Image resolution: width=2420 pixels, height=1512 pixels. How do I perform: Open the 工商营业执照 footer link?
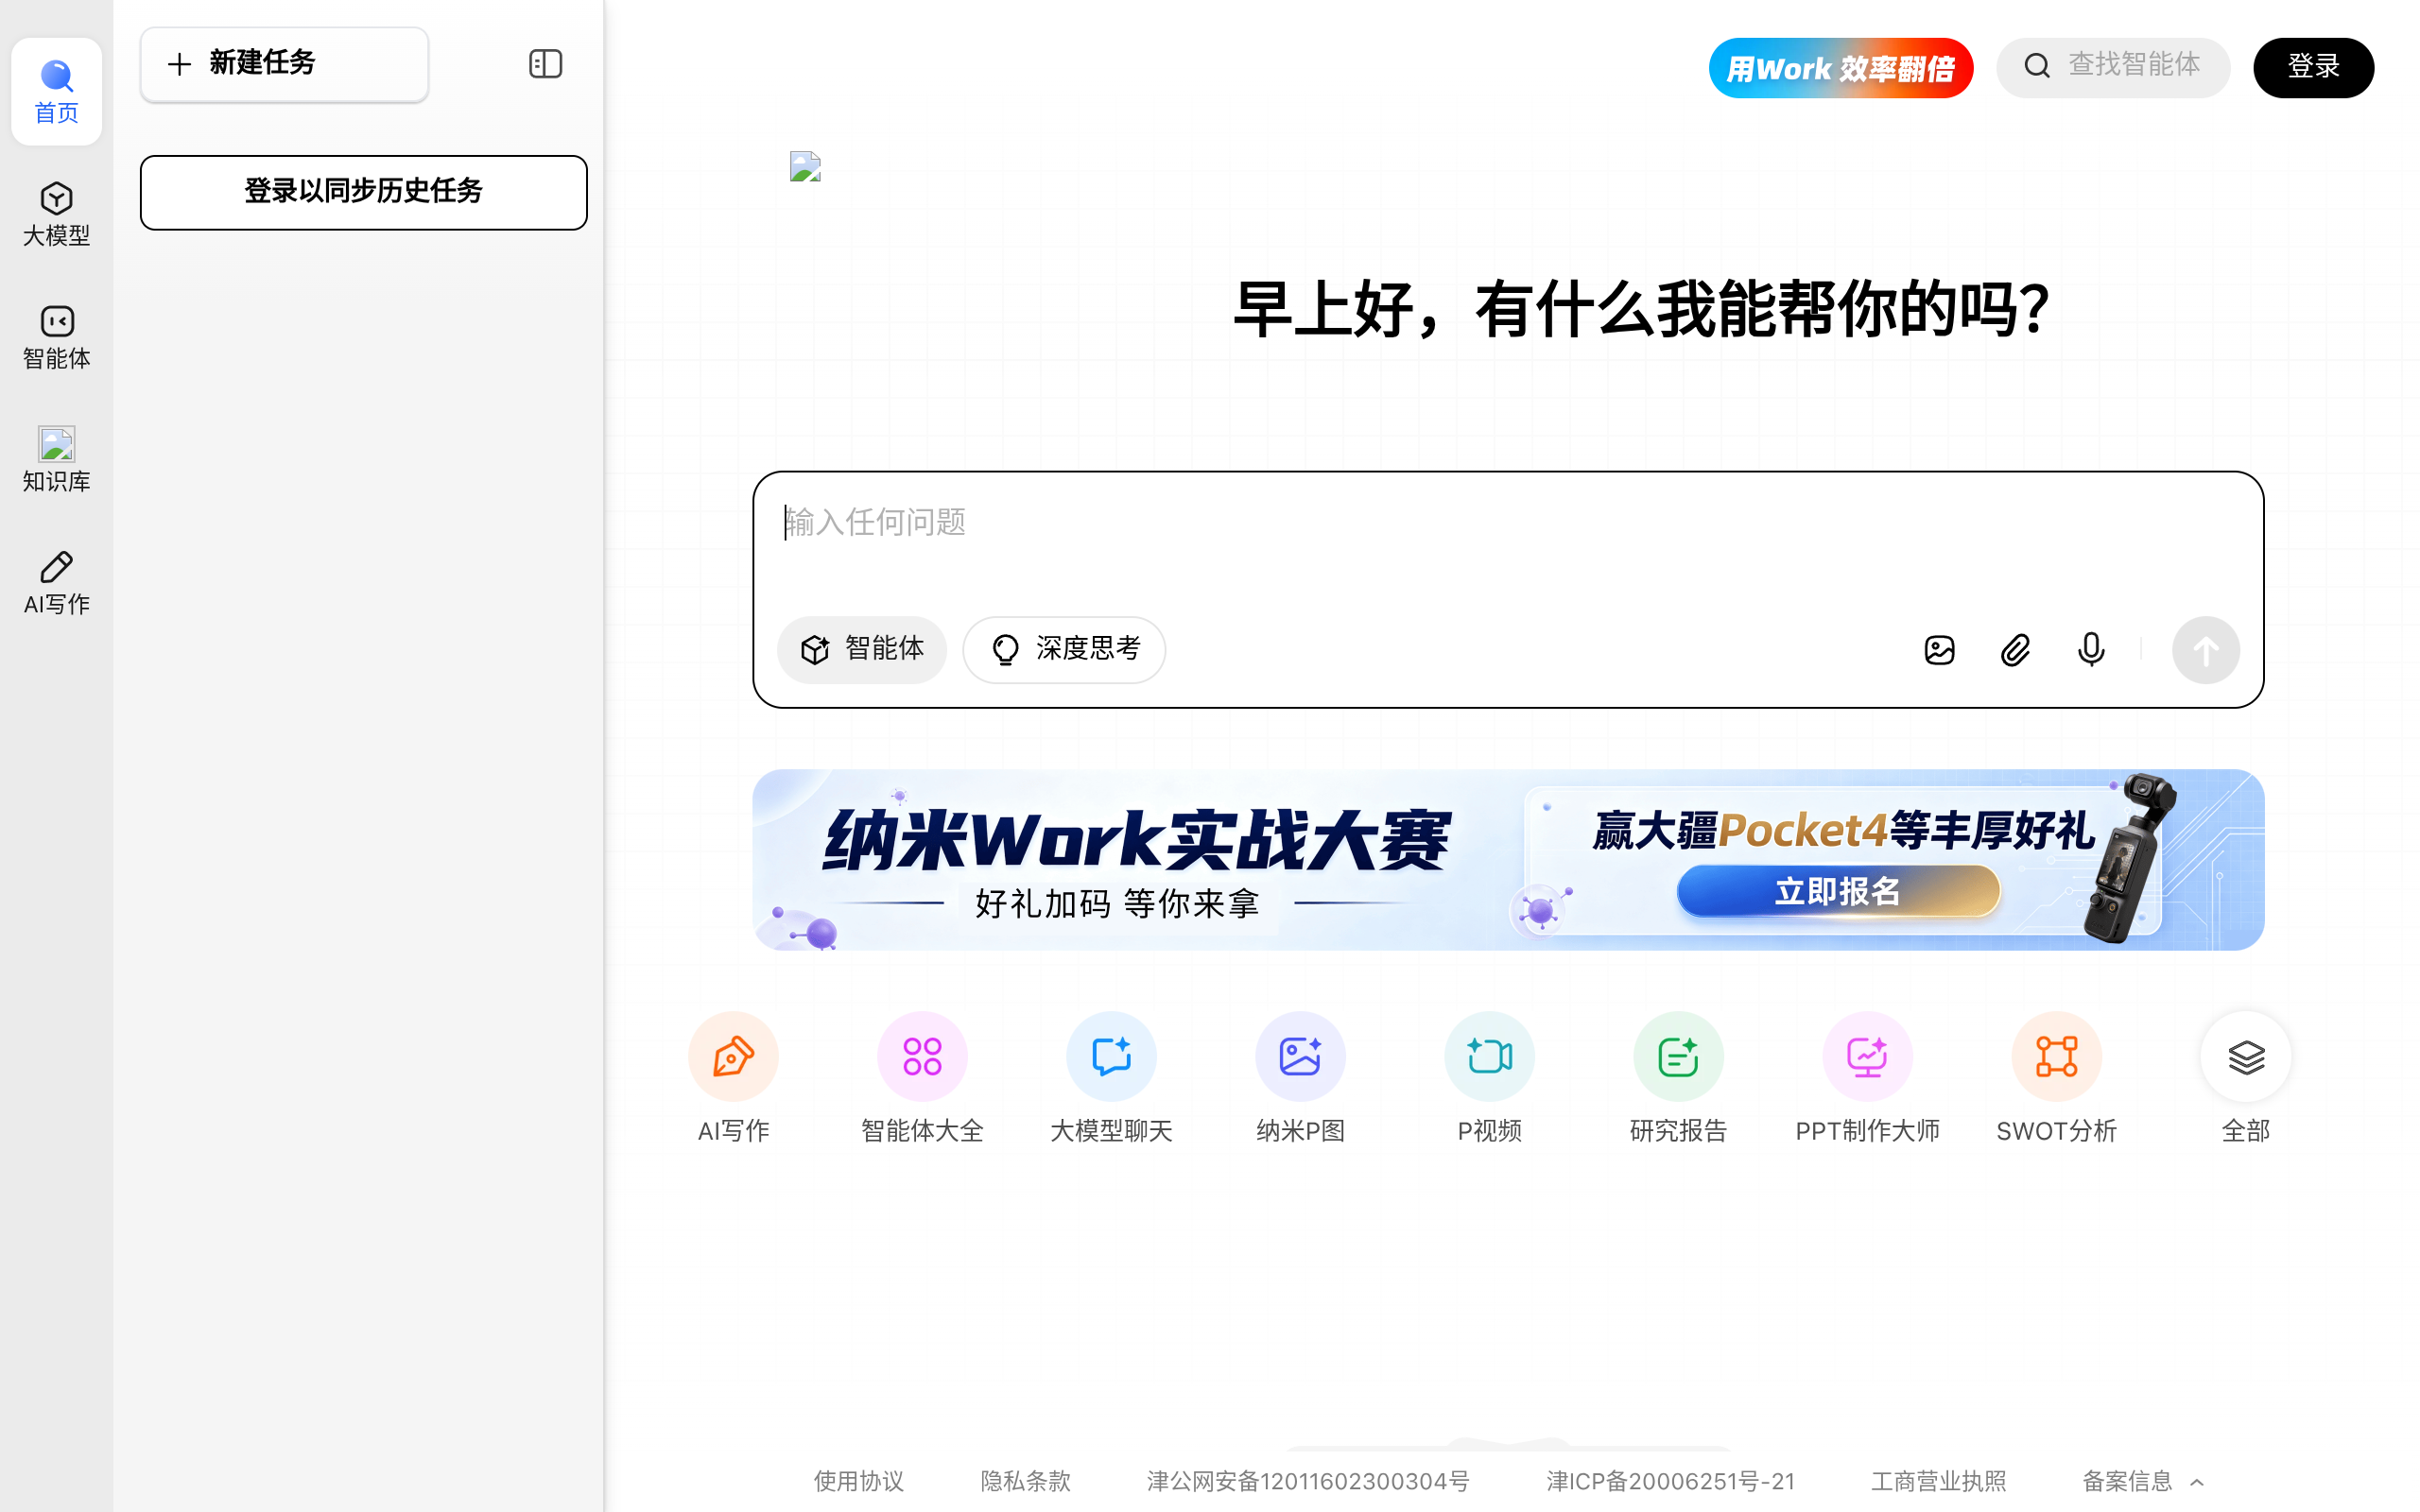(1938, 1481)
